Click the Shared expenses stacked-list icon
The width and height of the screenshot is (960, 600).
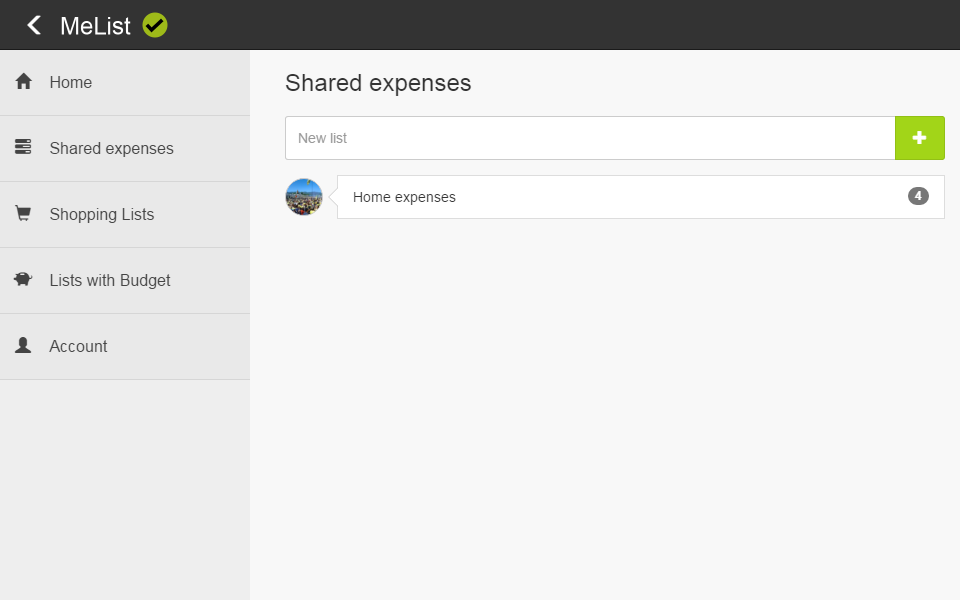pos(24,148)
